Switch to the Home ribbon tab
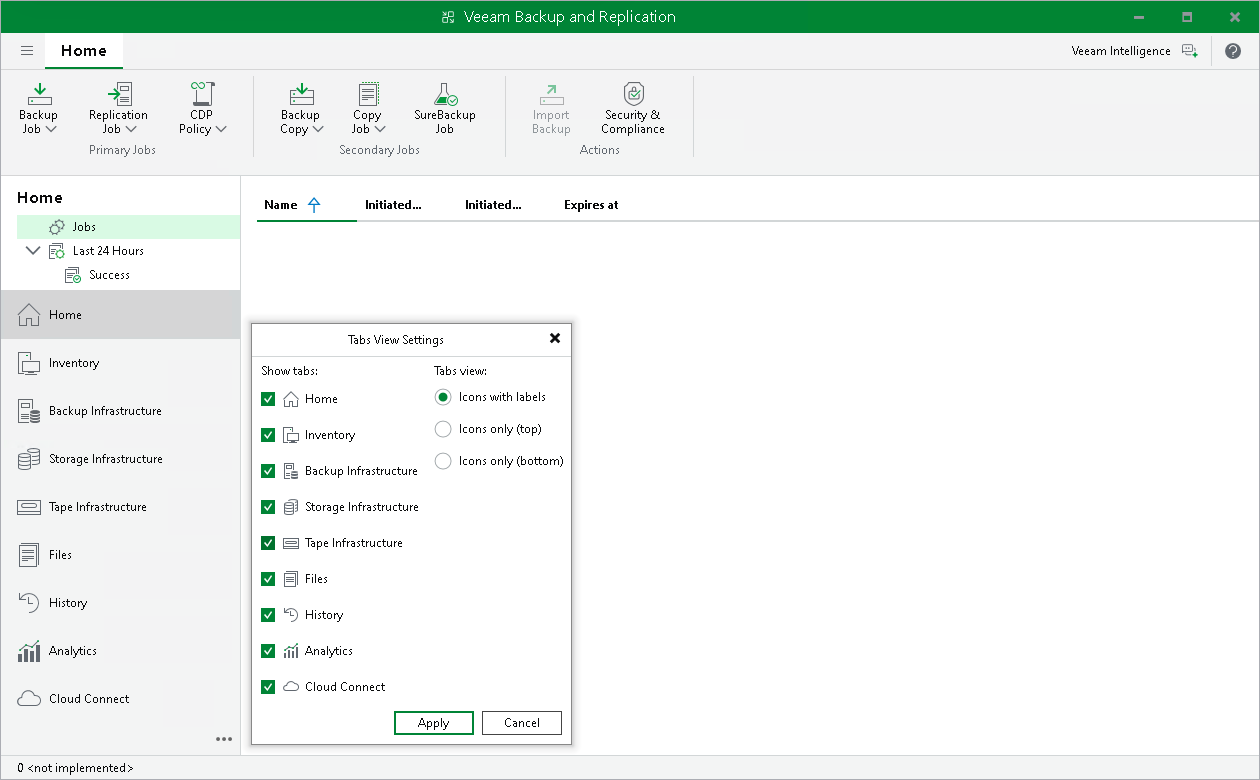This screenshot has height=780, width=1260. coord(84,51)
